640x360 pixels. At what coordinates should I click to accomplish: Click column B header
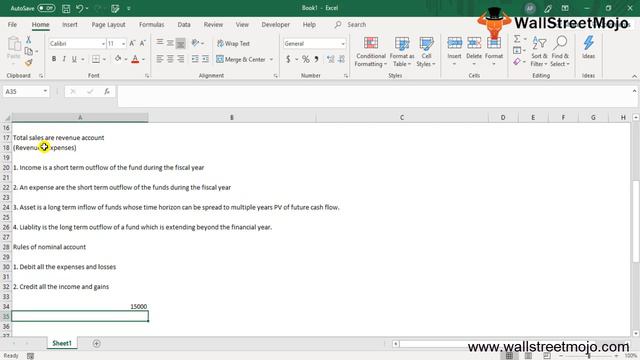point(232,118)
